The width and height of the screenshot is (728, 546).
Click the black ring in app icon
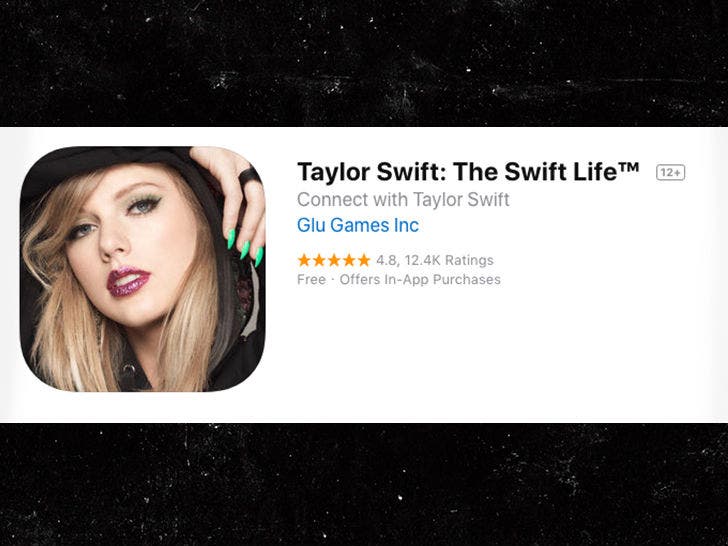click(x=249, y=176)
